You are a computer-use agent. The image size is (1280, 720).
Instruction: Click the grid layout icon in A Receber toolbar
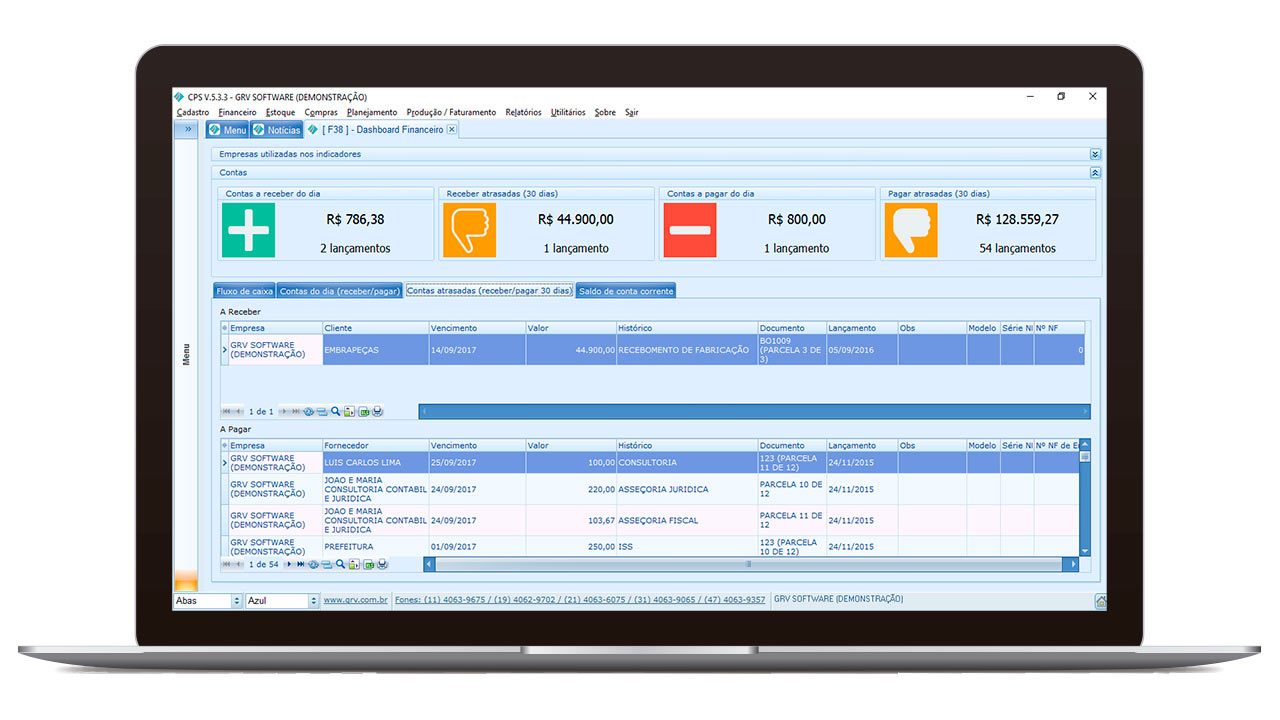322,411
